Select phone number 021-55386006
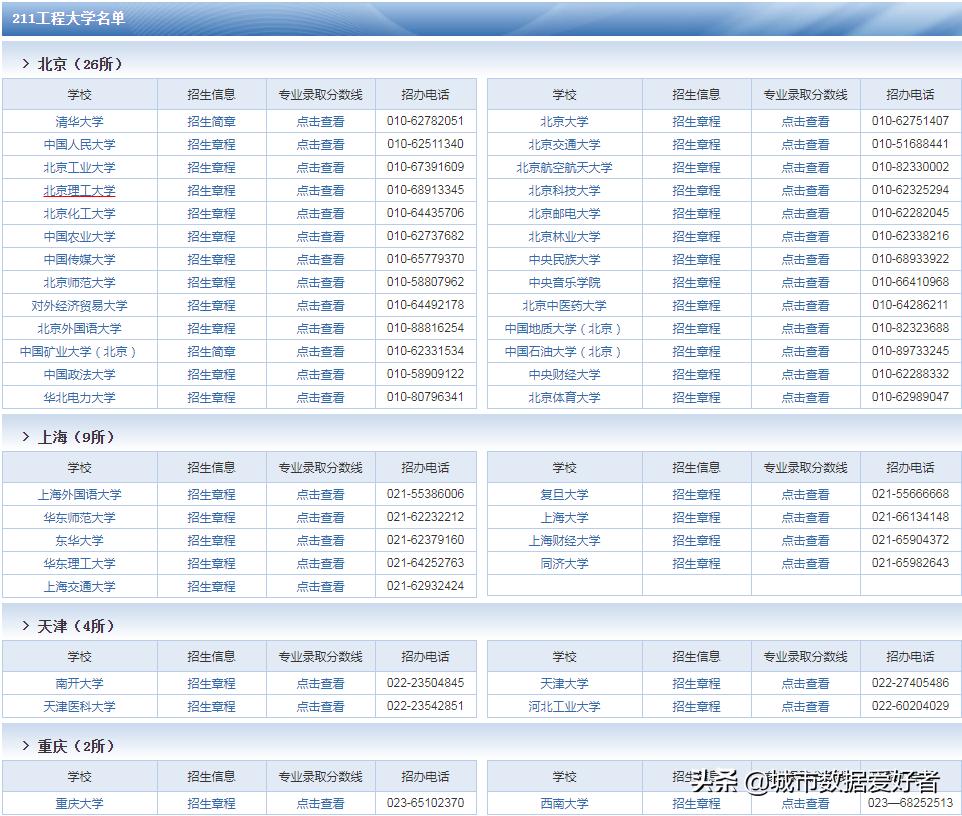 pos(425,494)
